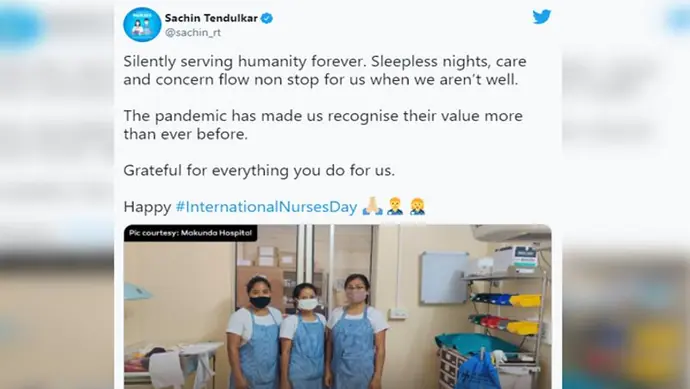
Task: Click the Twitter bird logo
Action: coord(542,17)
